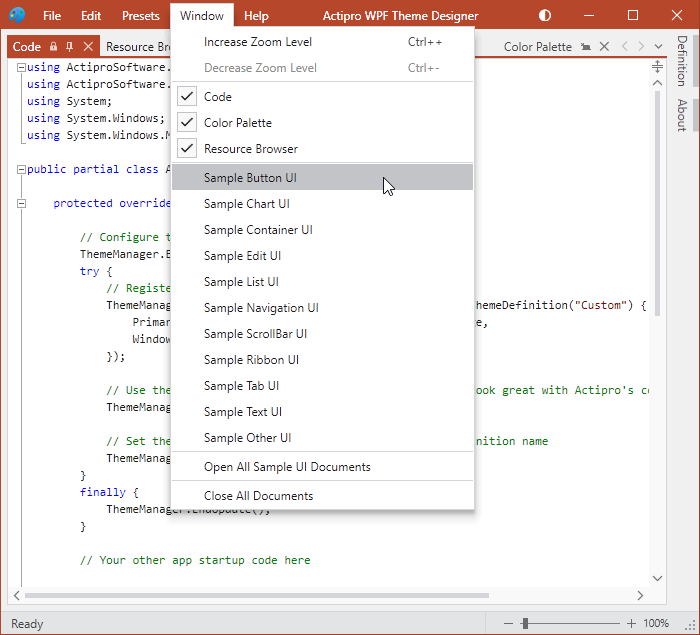Viewport: 700px width, 635px height.
Task: Click the horizontal scrollbar thumb in code editor
Action: coord(257,595)
